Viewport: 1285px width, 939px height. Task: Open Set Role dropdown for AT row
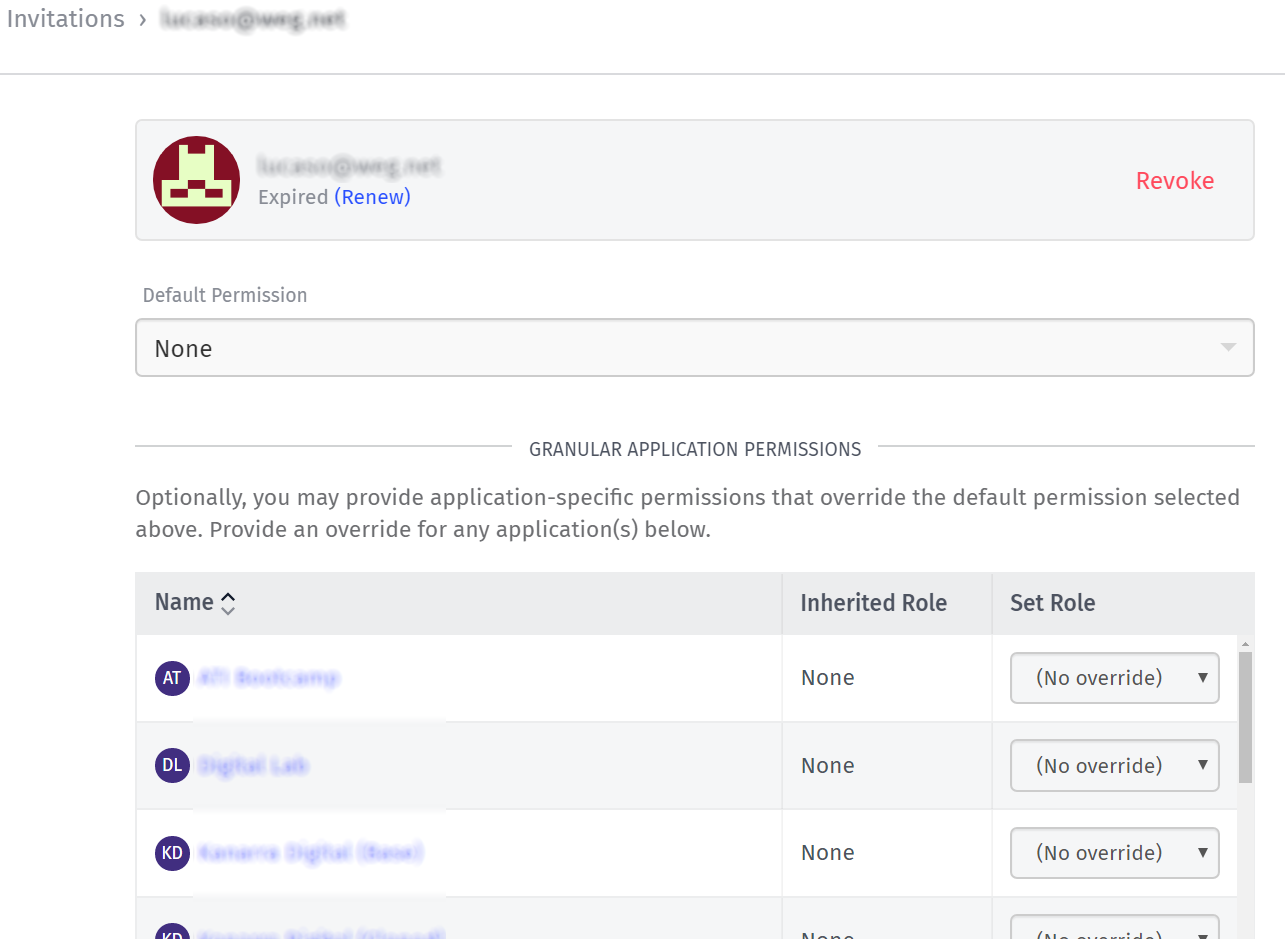[x=1114, y=678]
